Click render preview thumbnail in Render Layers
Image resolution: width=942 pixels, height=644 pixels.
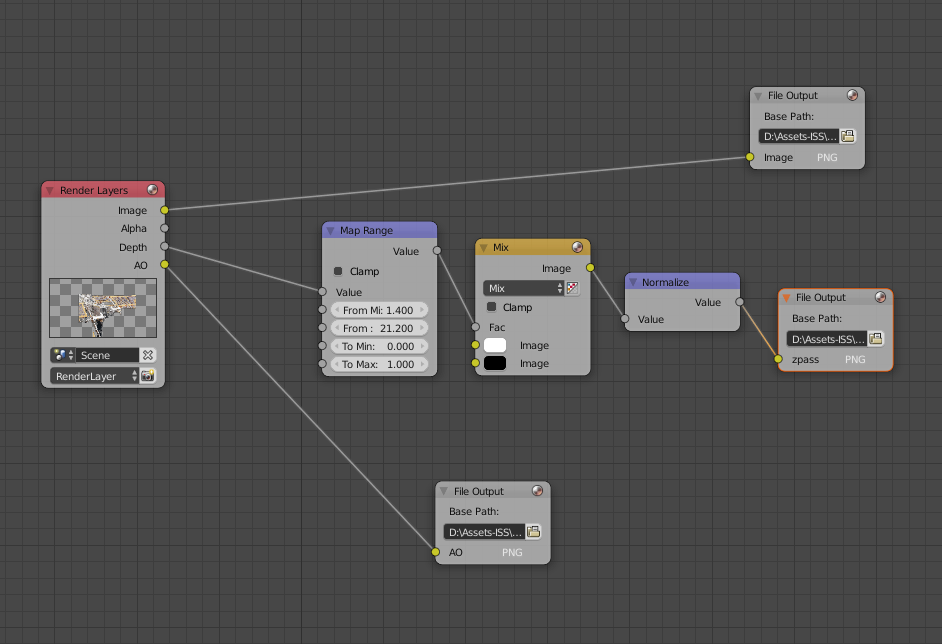click(x=103, y=308)
